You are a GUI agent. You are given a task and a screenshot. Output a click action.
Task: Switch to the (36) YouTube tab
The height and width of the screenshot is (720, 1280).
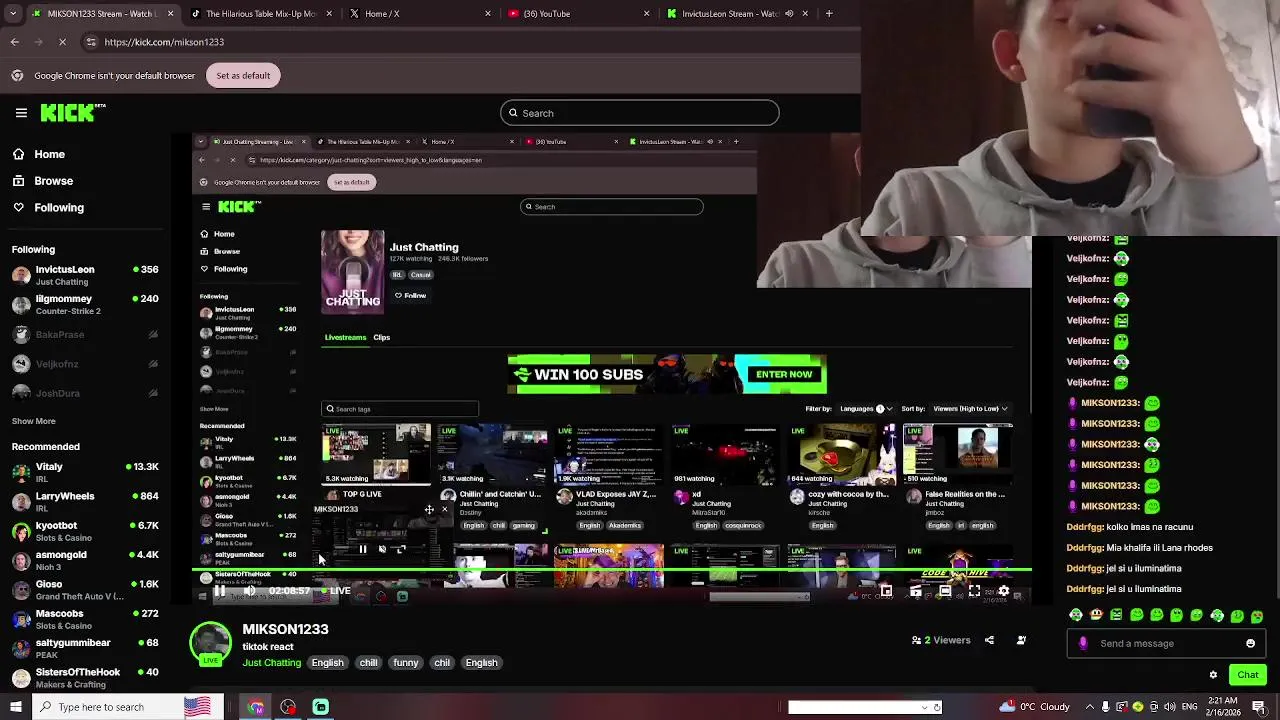point(578,14)
